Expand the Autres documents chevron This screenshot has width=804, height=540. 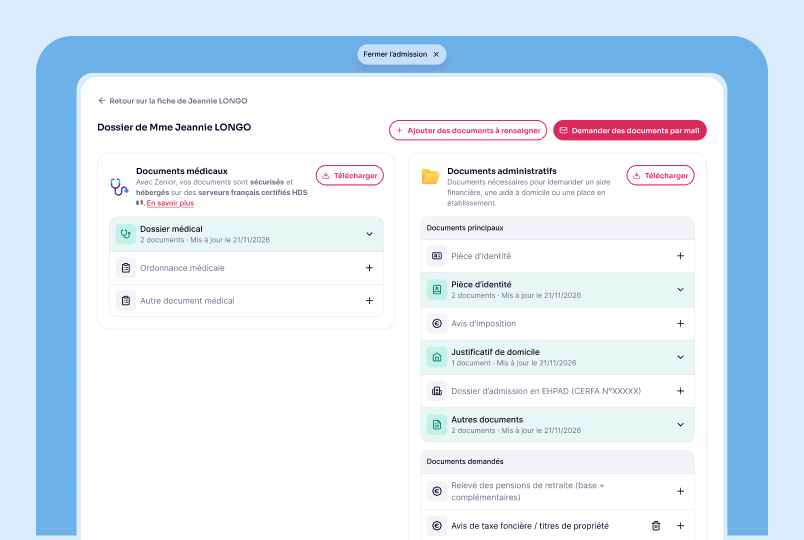[680, 425]
